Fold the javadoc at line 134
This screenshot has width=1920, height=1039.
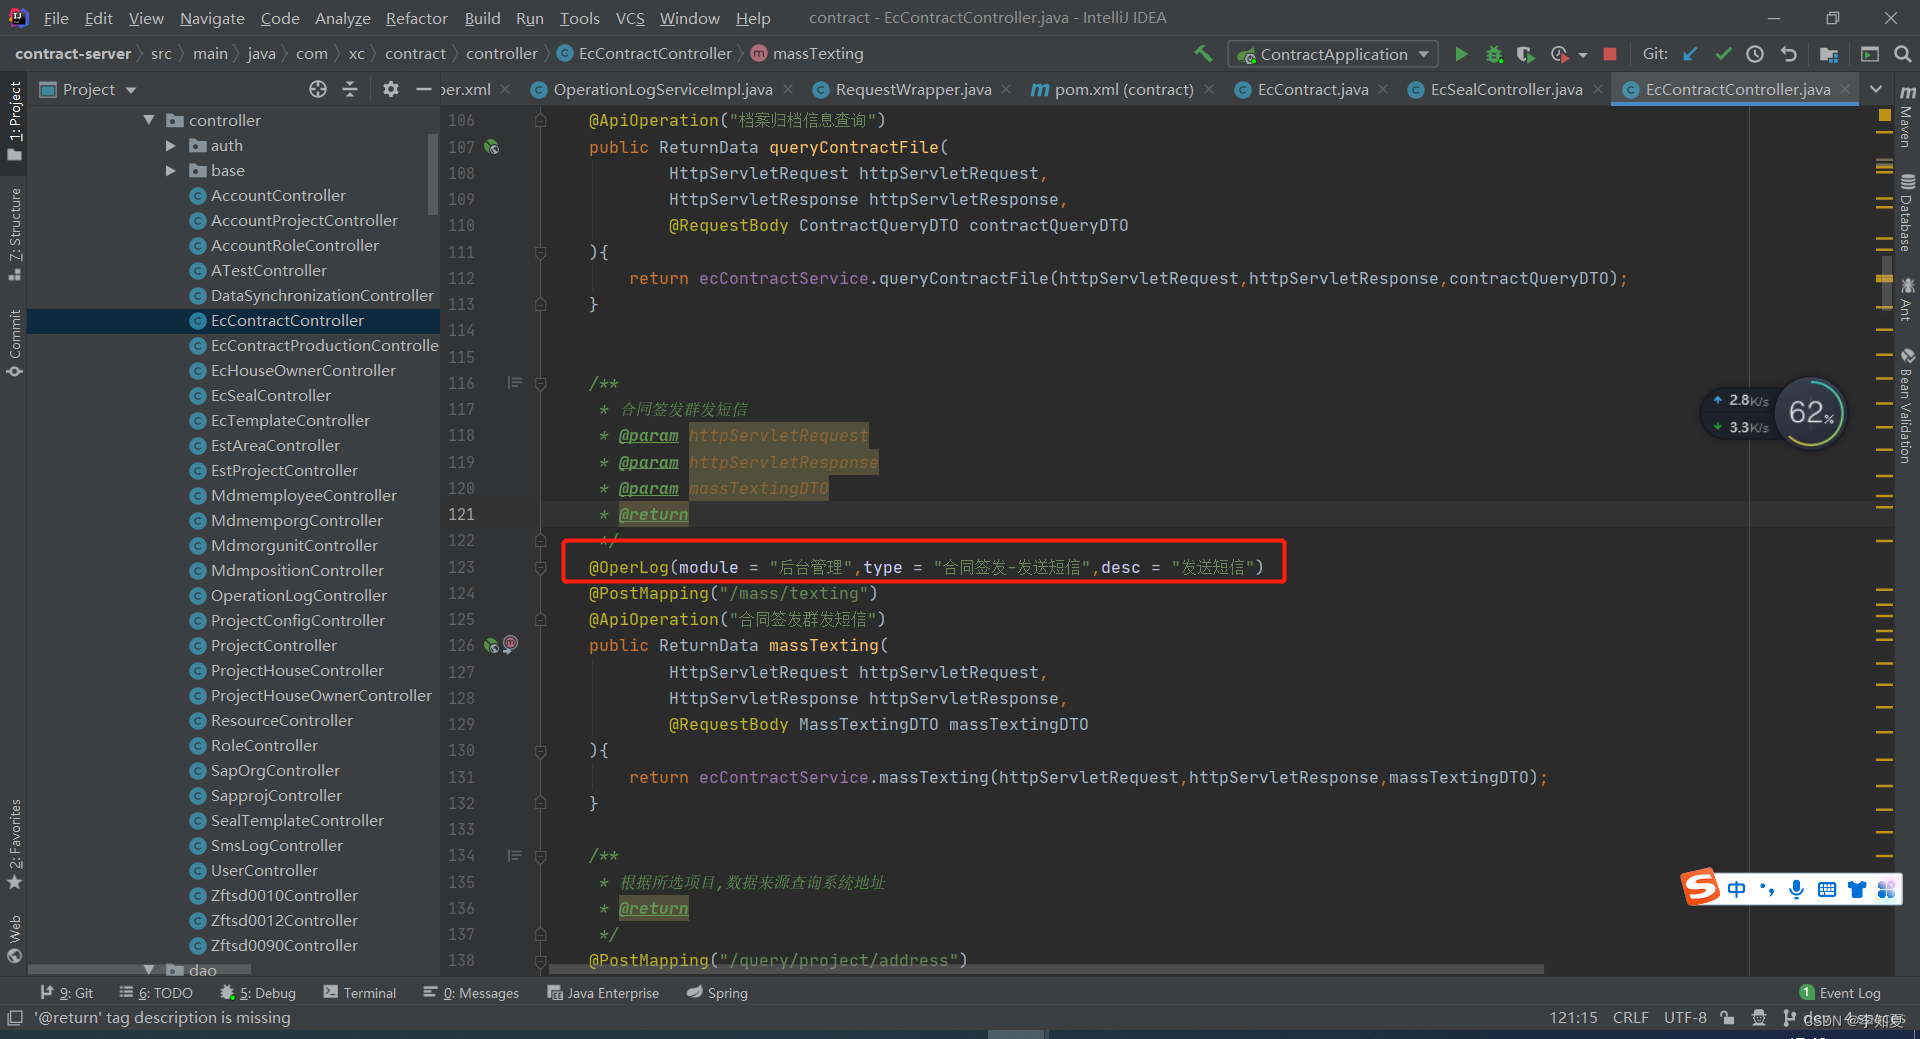pos(540,856)
